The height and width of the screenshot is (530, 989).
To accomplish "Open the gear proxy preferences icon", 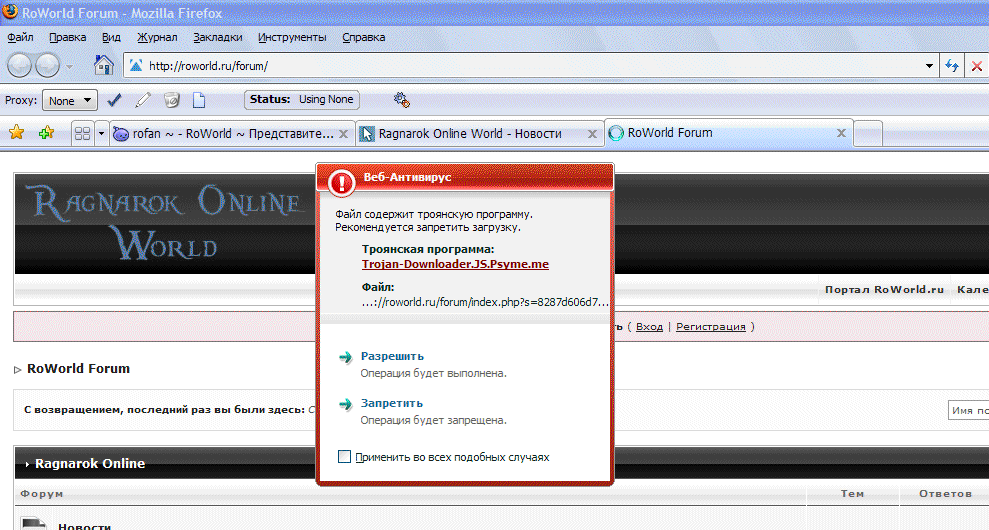I will [x=402, y=100].
